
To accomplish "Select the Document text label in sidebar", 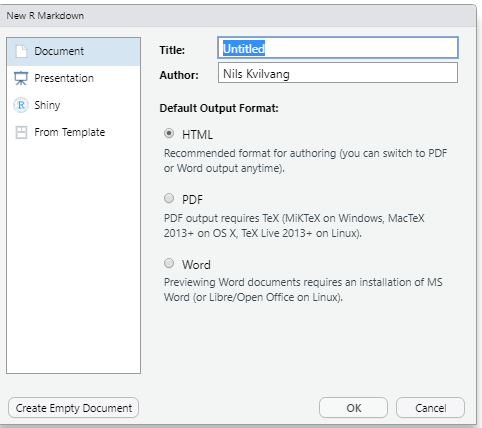I will point(59,51).
